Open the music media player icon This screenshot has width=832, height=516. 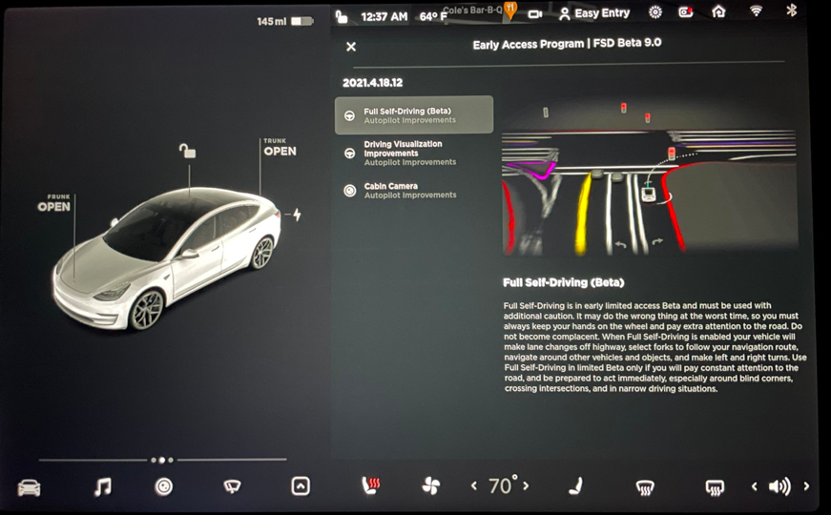point(102,486)
